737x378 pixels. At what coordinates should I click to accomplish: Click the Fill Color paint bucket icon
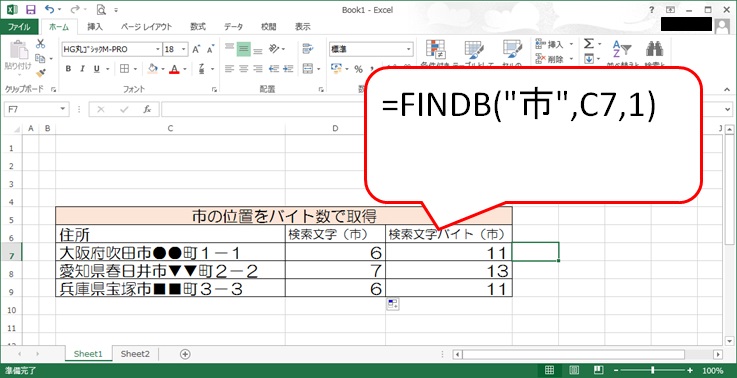tap(152, 69)
